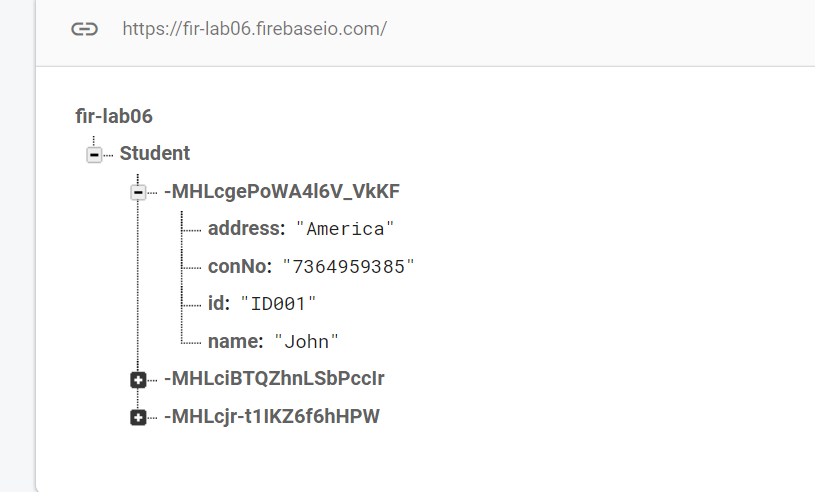This screenshot has height=492, width=815.
Task: Click the id key label
Action: (219, 303)
